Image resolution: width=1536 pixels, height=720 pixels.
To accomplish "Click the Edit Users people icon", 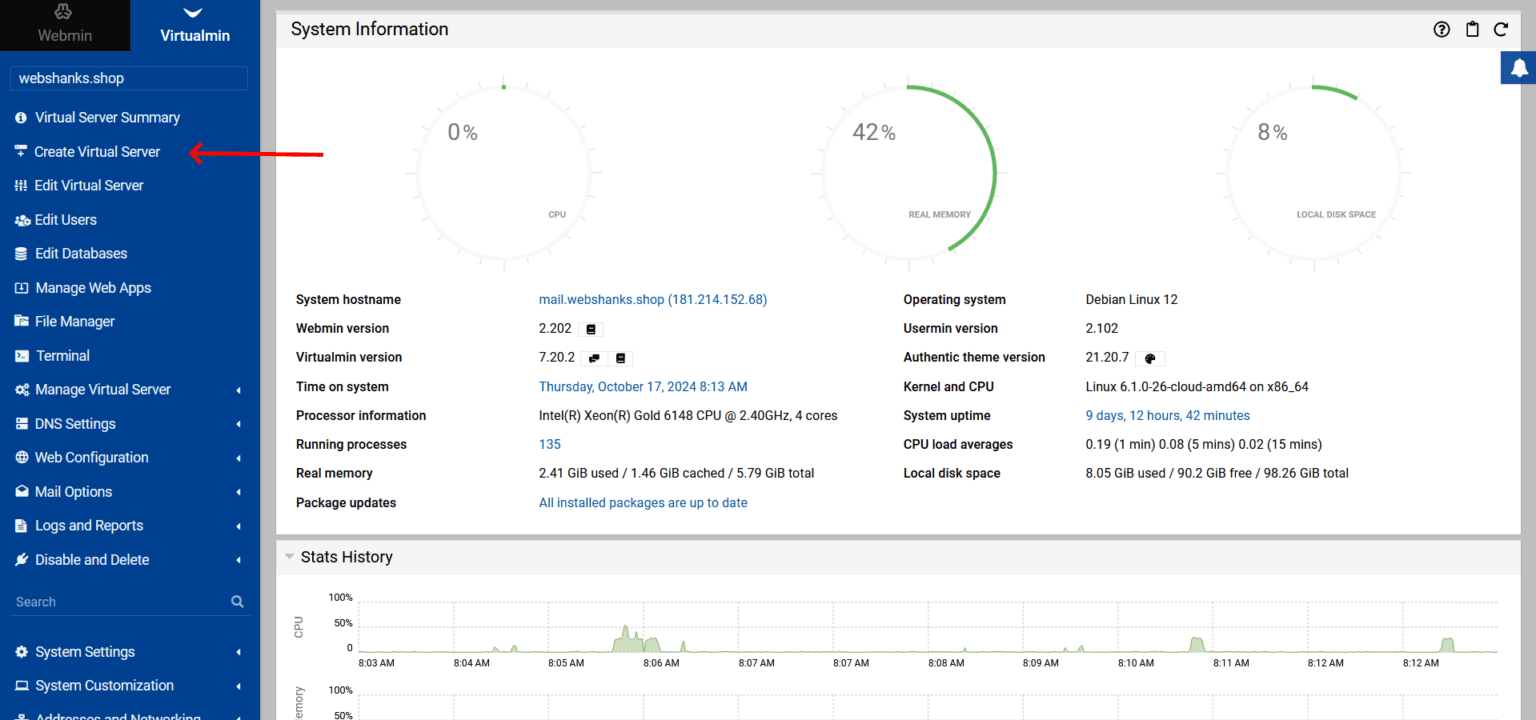I will pyautogui.click(x=22, y=219).
